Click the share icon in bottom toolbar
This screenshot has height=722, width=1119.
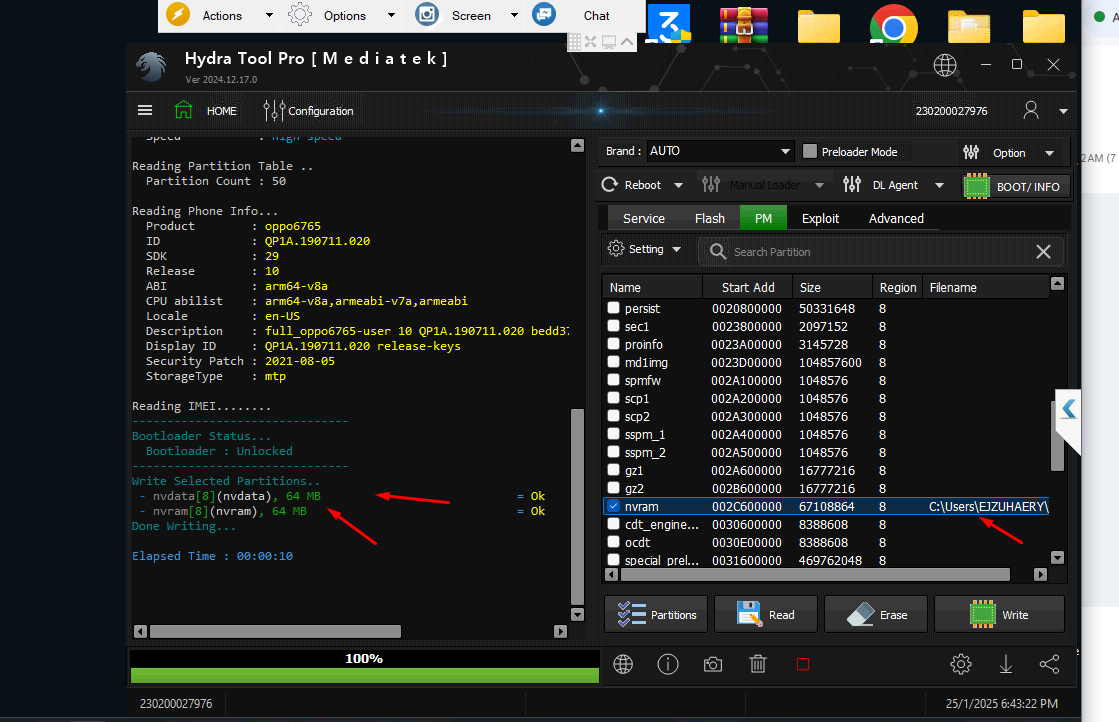[x=1049, y=664]
